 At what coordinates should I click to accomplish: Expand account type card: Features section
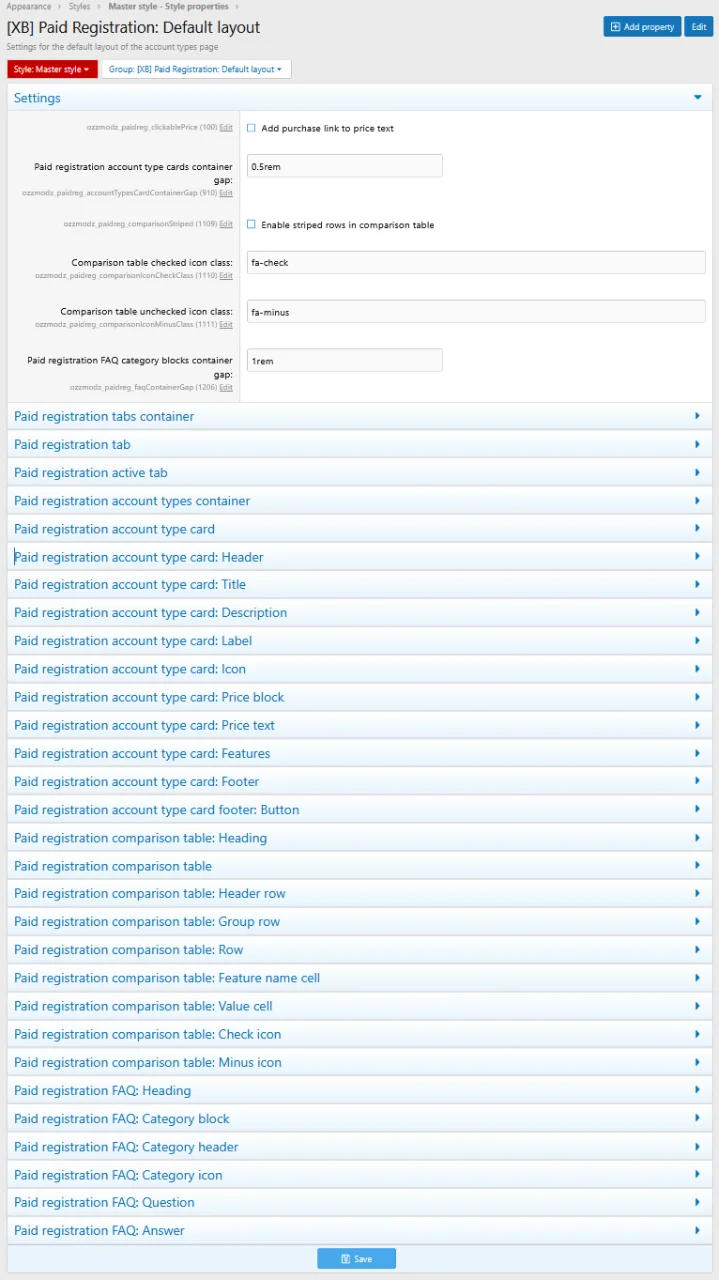[x=360, y=753]
